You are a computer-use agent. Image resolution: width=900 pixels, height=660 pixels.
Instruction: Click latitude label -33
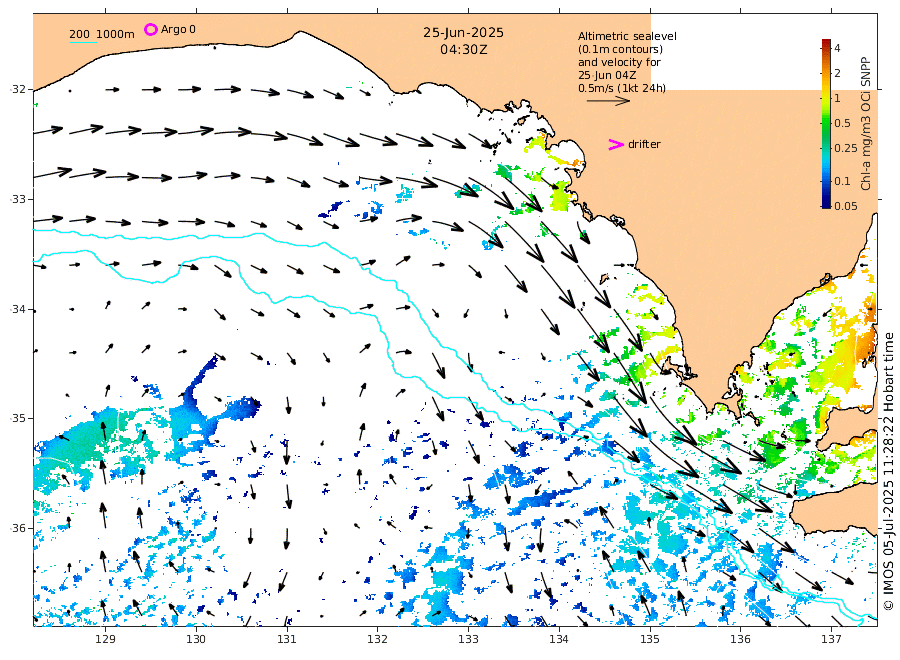[18, 199]
